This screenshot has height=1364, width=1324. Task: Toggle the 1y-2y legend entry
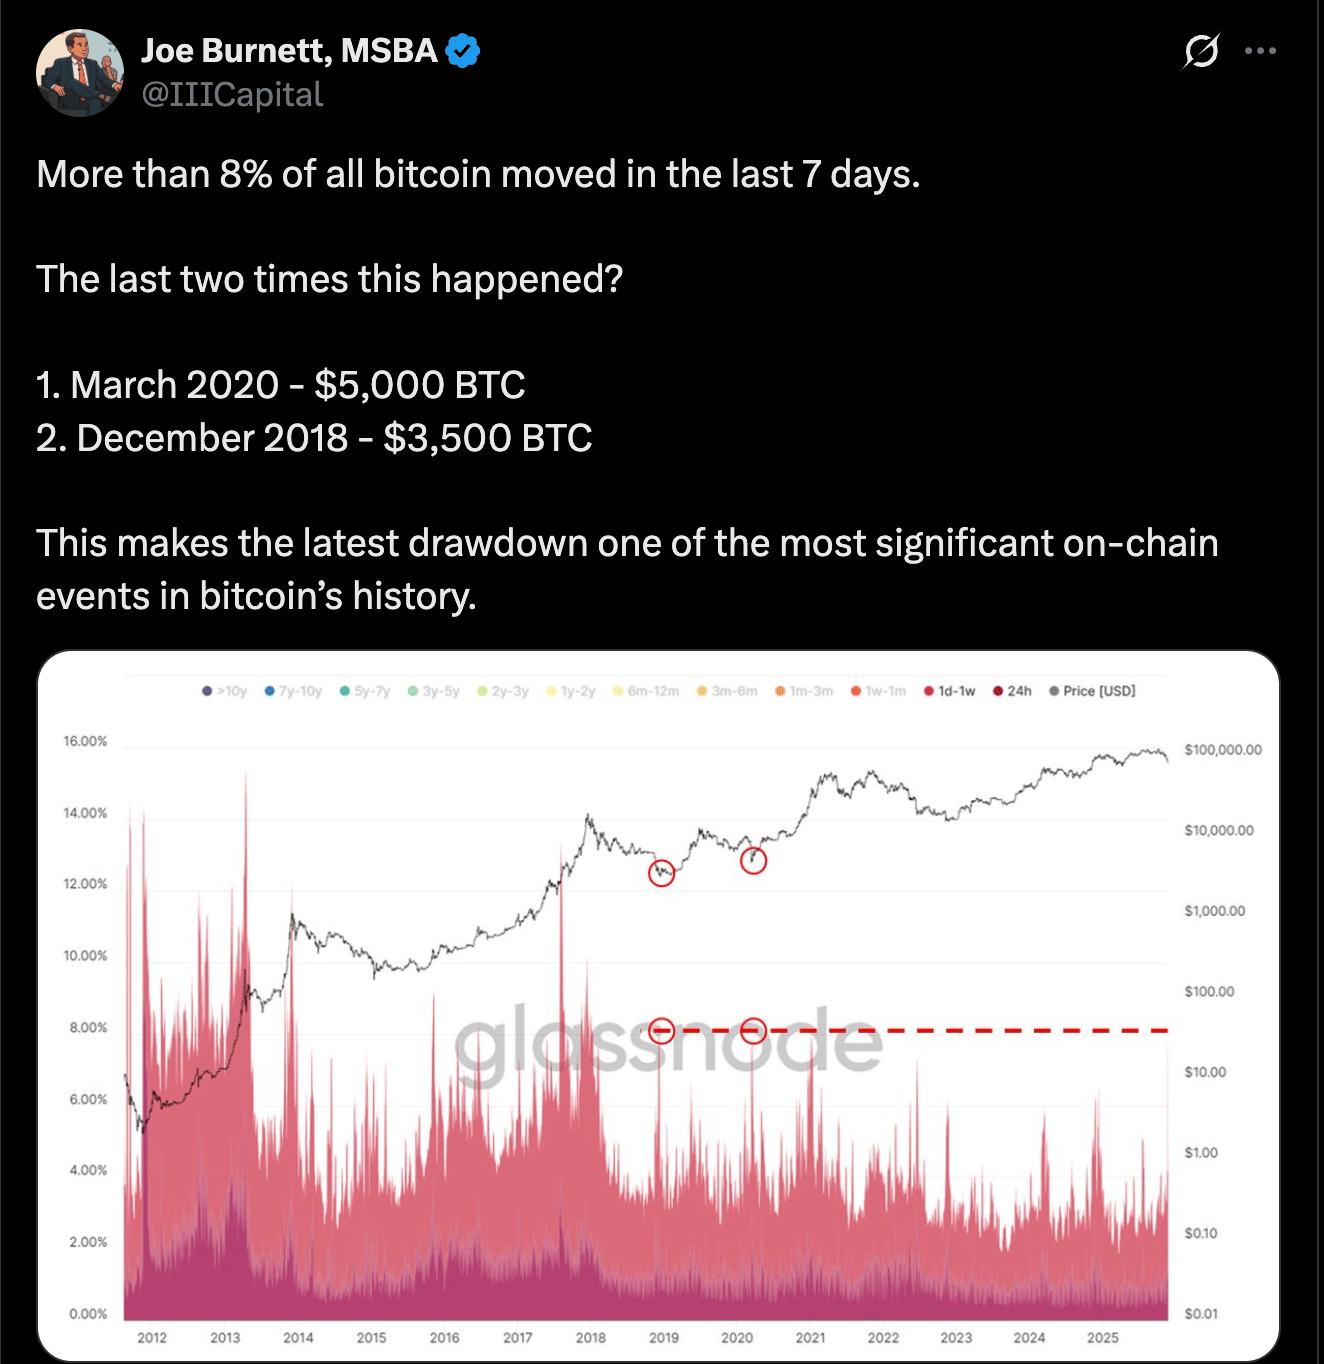tap(570, 691)
